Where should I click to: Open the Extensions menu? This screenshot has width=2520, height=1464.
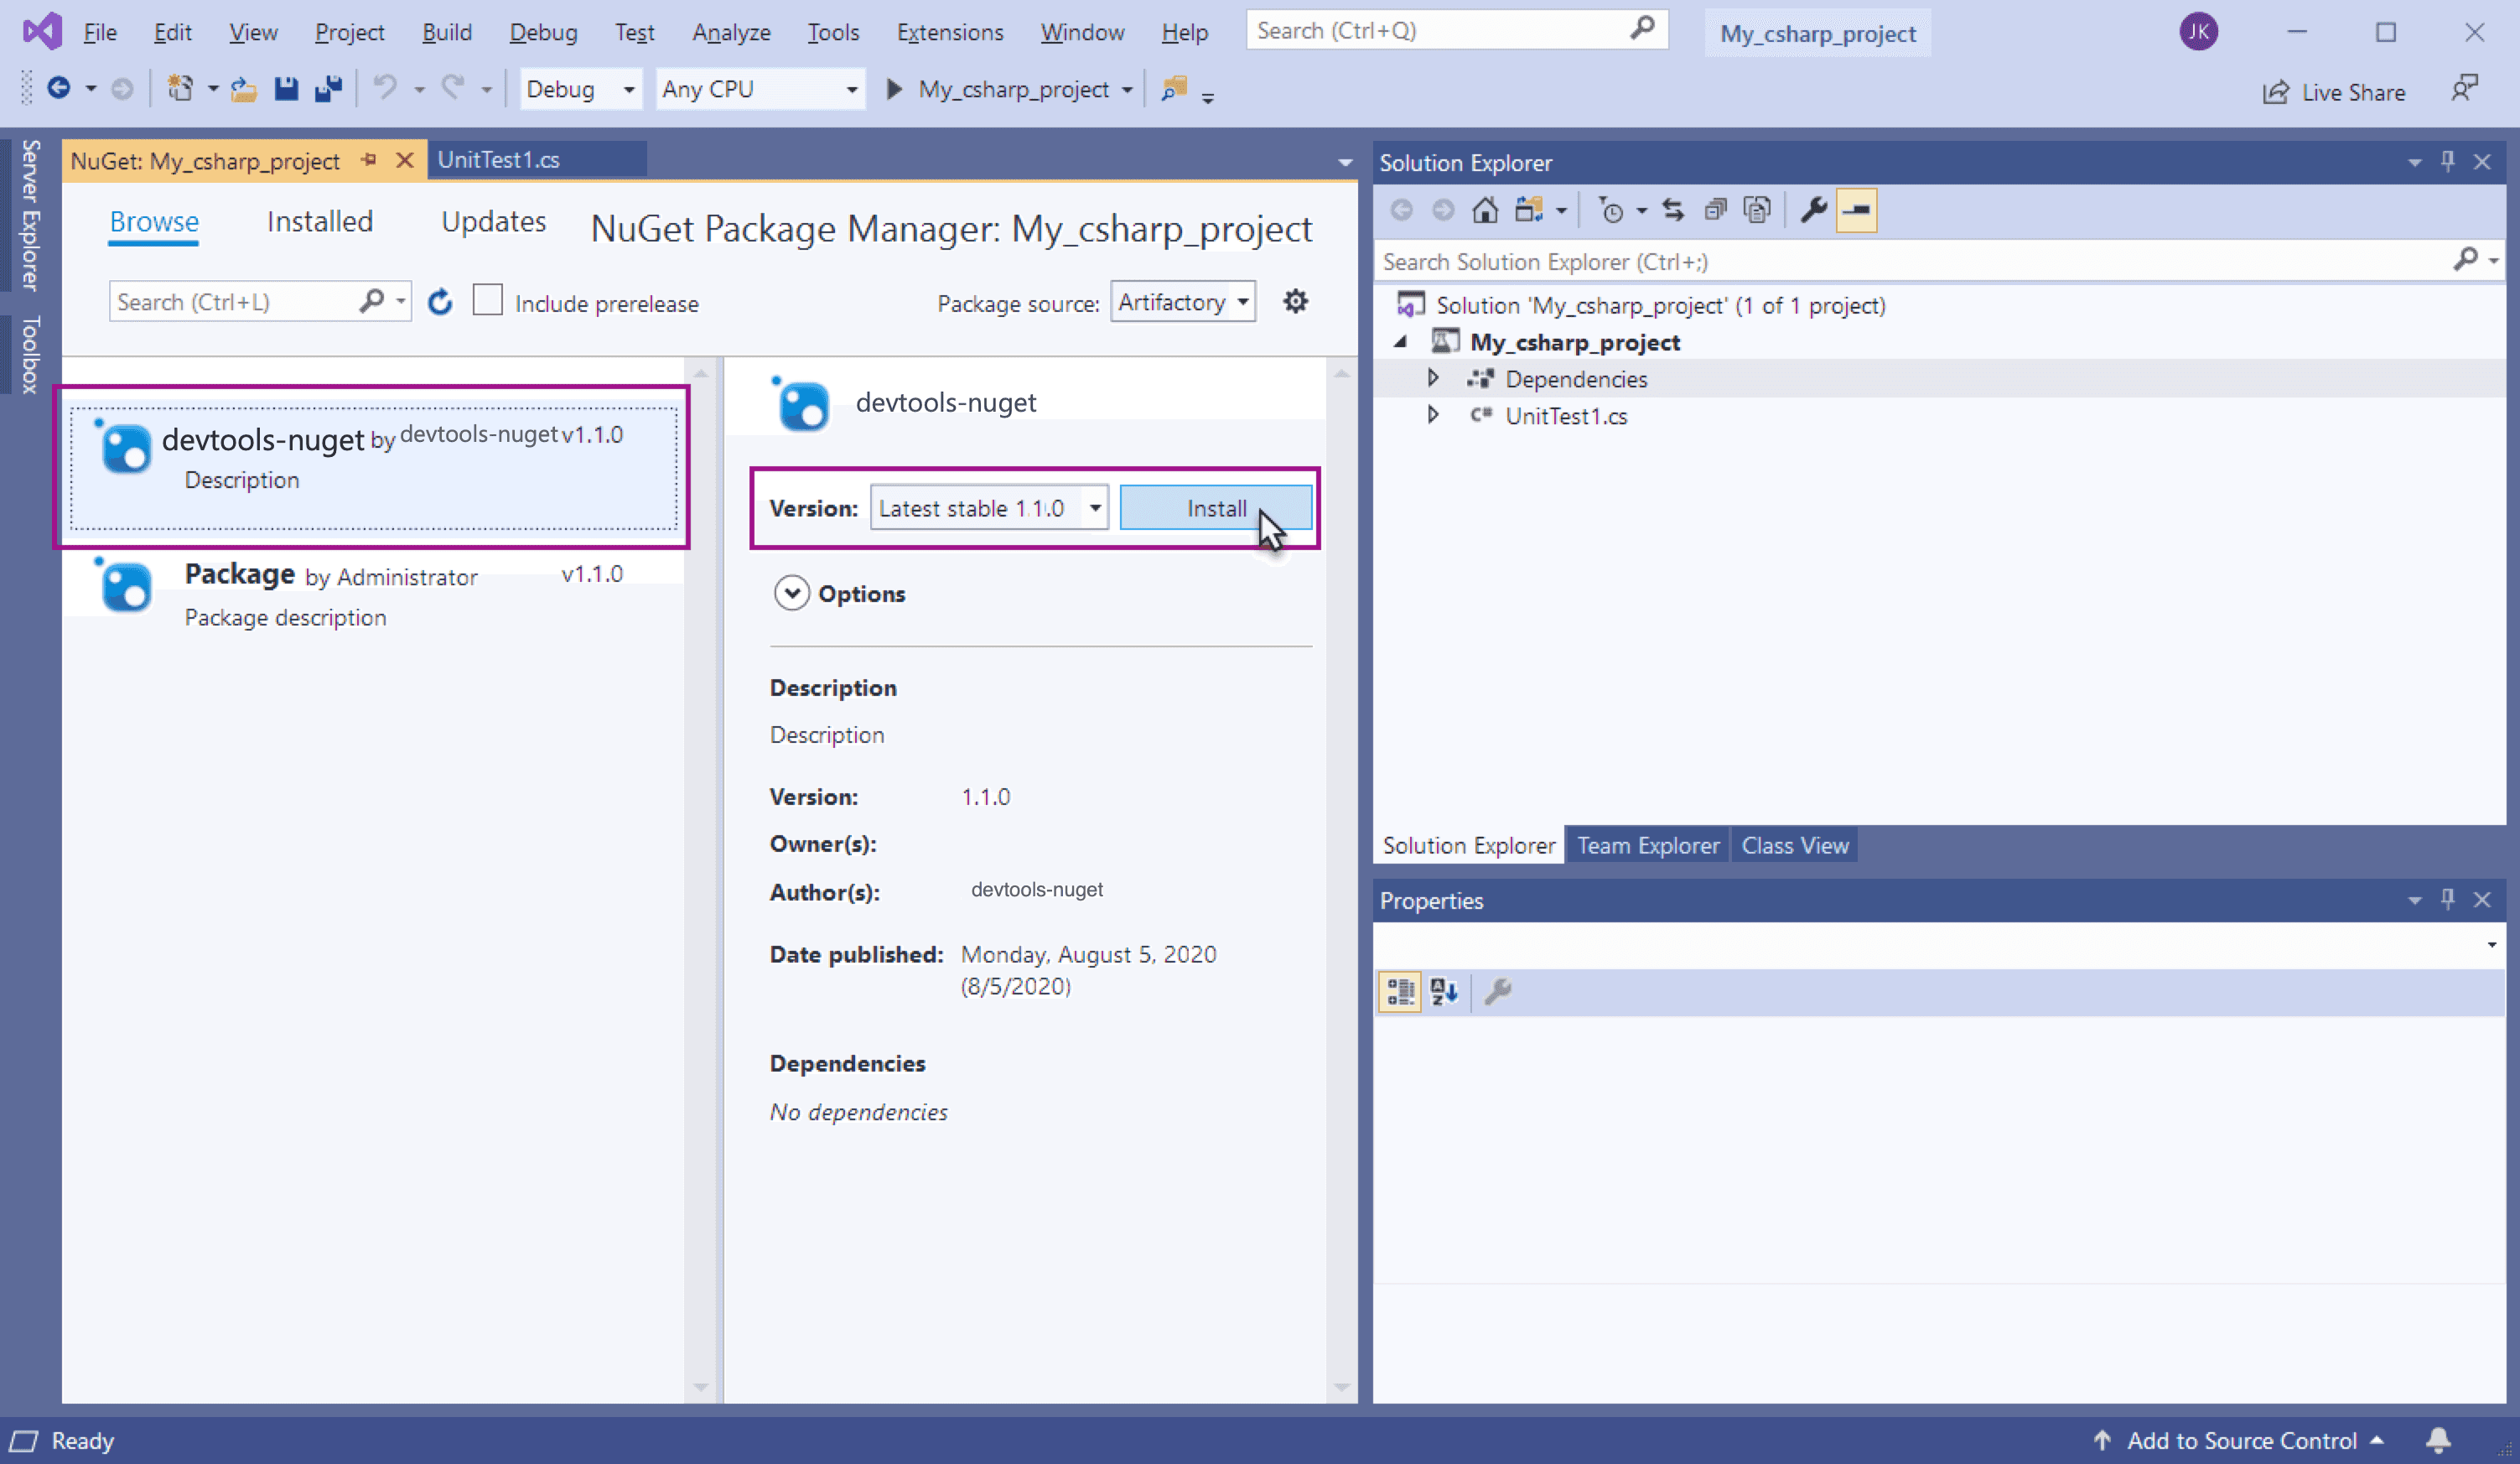point(949,32)
